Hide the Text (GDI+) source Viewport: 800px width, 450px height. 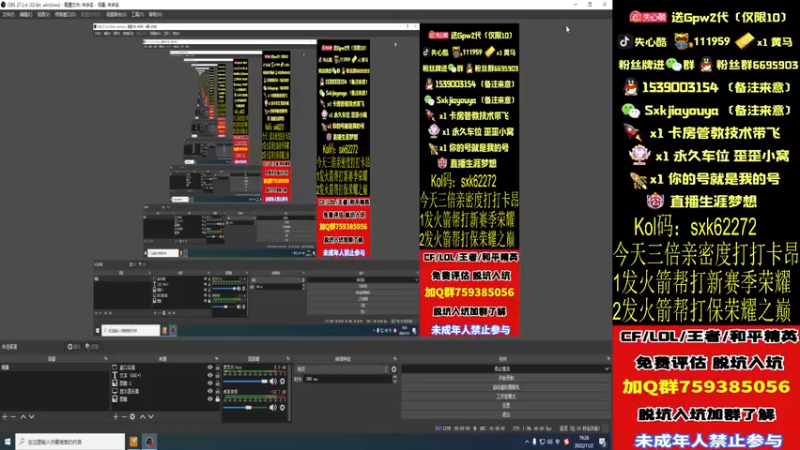click(210, 375)
